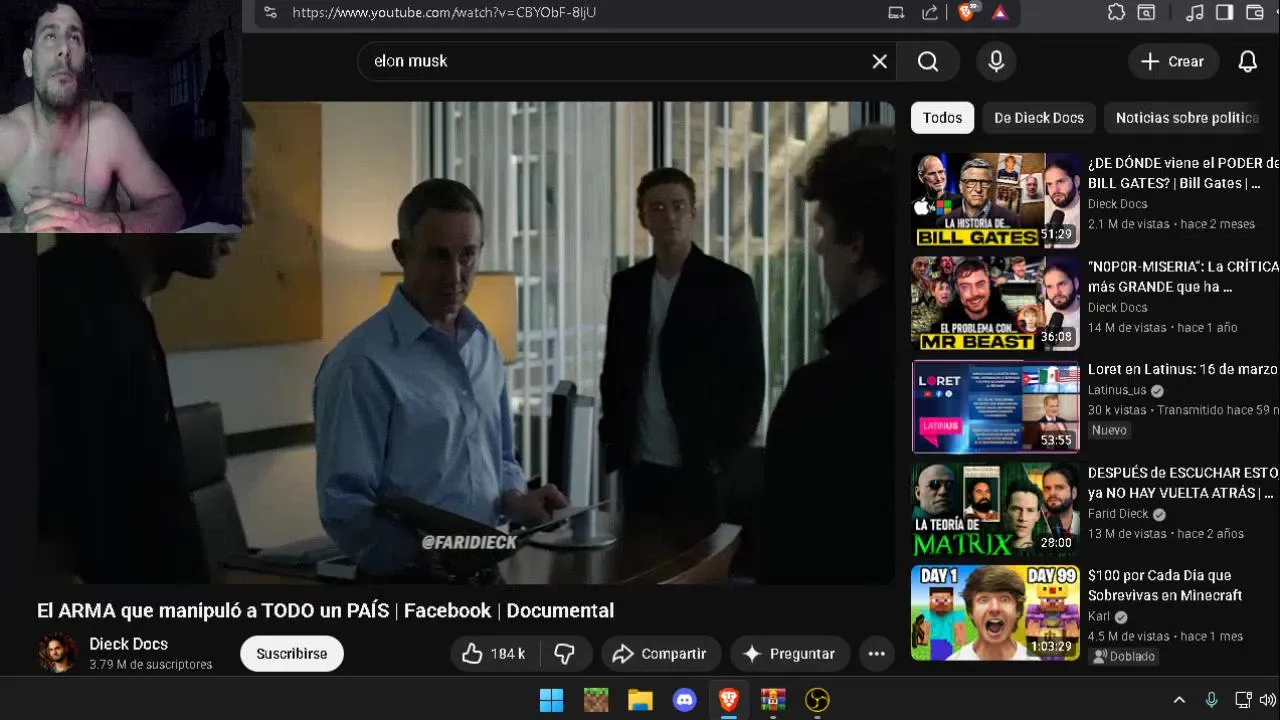Start voice search with microphone
Viewport: 1280px width, 720px height.
(x=996, y=61)
